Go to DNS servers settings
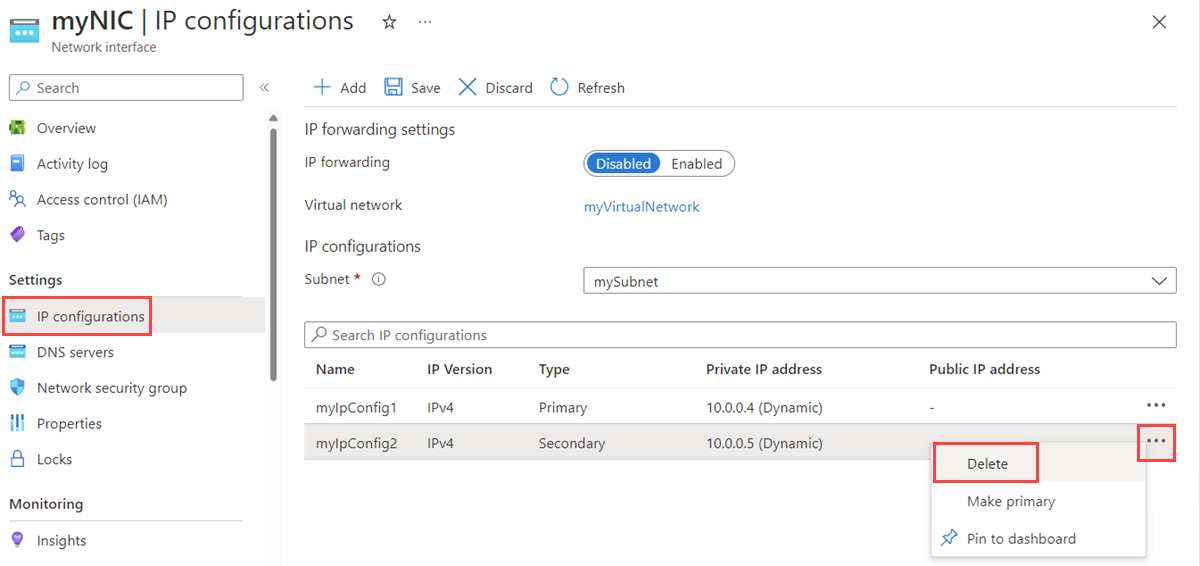 tap(75, 352)
